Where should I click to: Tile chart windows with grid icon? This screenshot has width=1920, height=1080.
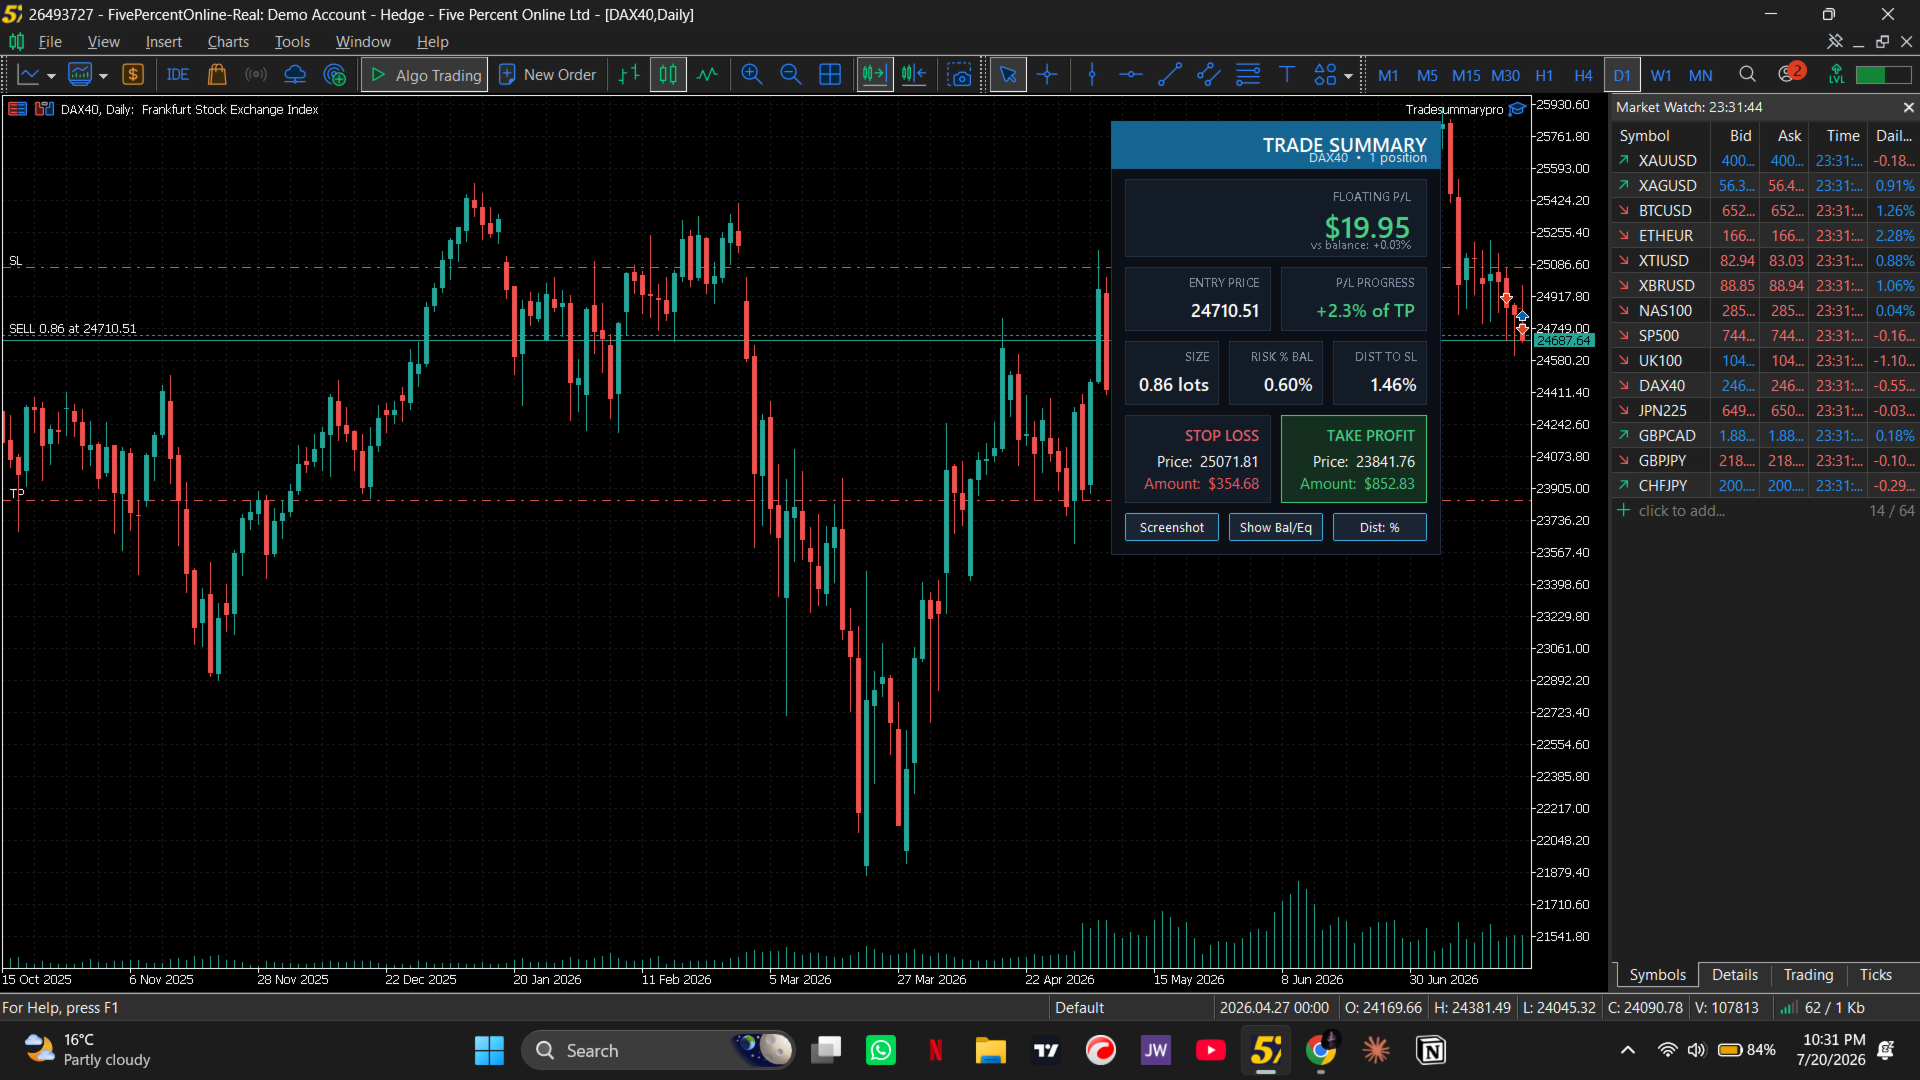(x=830, y=75)
